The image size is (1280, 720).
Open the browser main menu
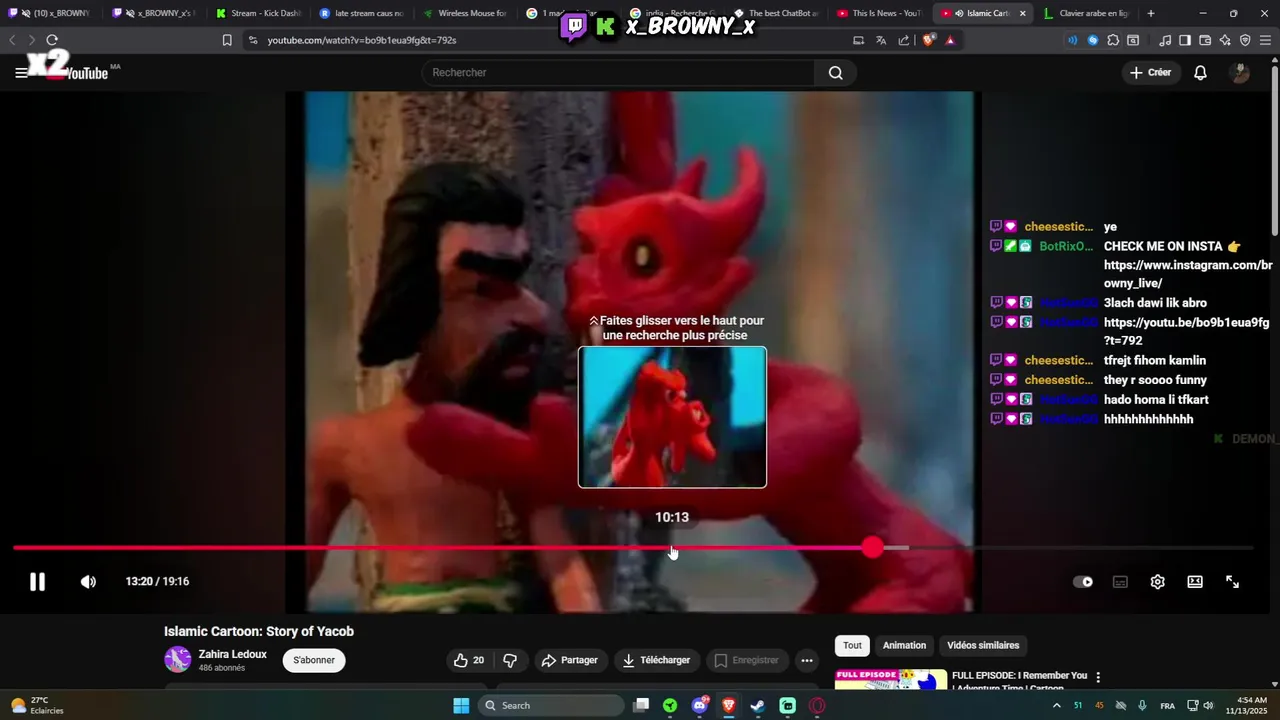[x=1265, y=40]
